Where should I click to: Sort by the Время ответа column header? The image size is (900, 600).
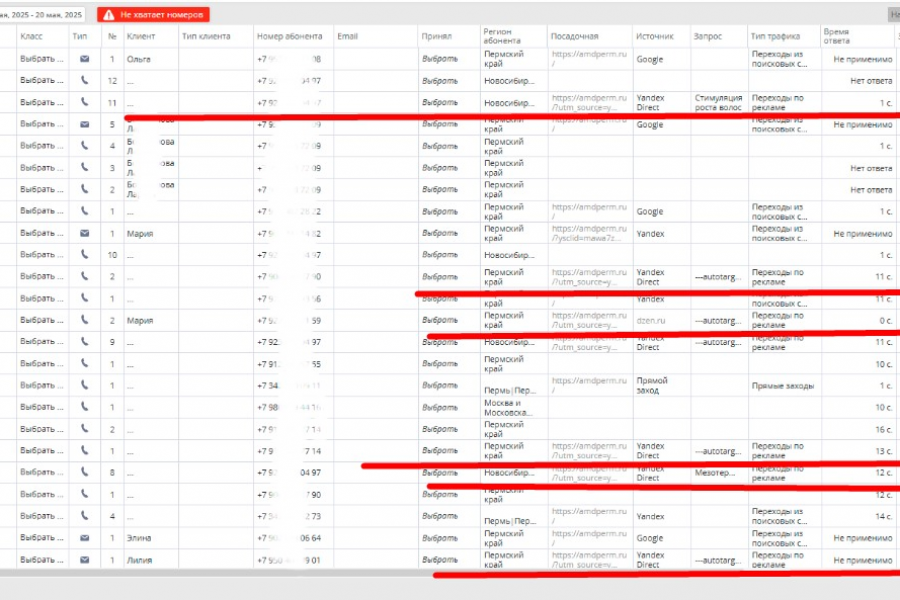click(x=837, y=36)
